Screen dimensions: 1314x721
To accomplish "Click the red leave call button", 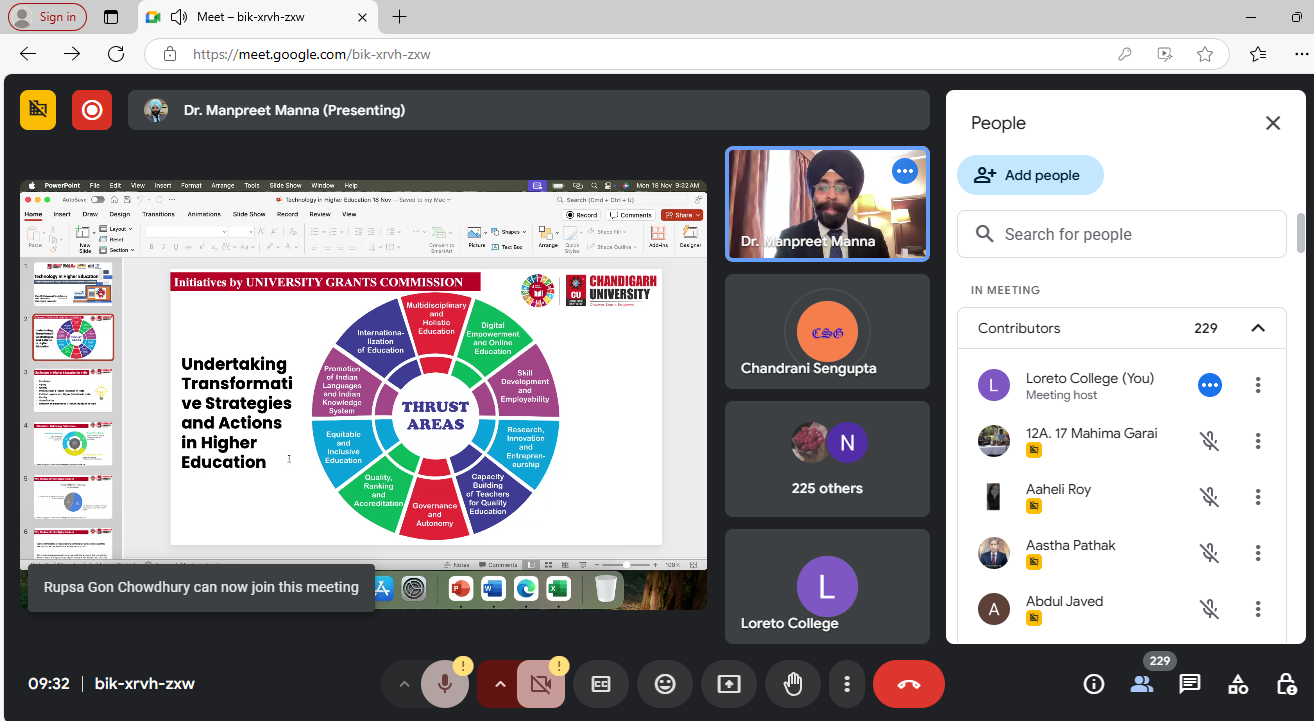I will coord(908,684).
